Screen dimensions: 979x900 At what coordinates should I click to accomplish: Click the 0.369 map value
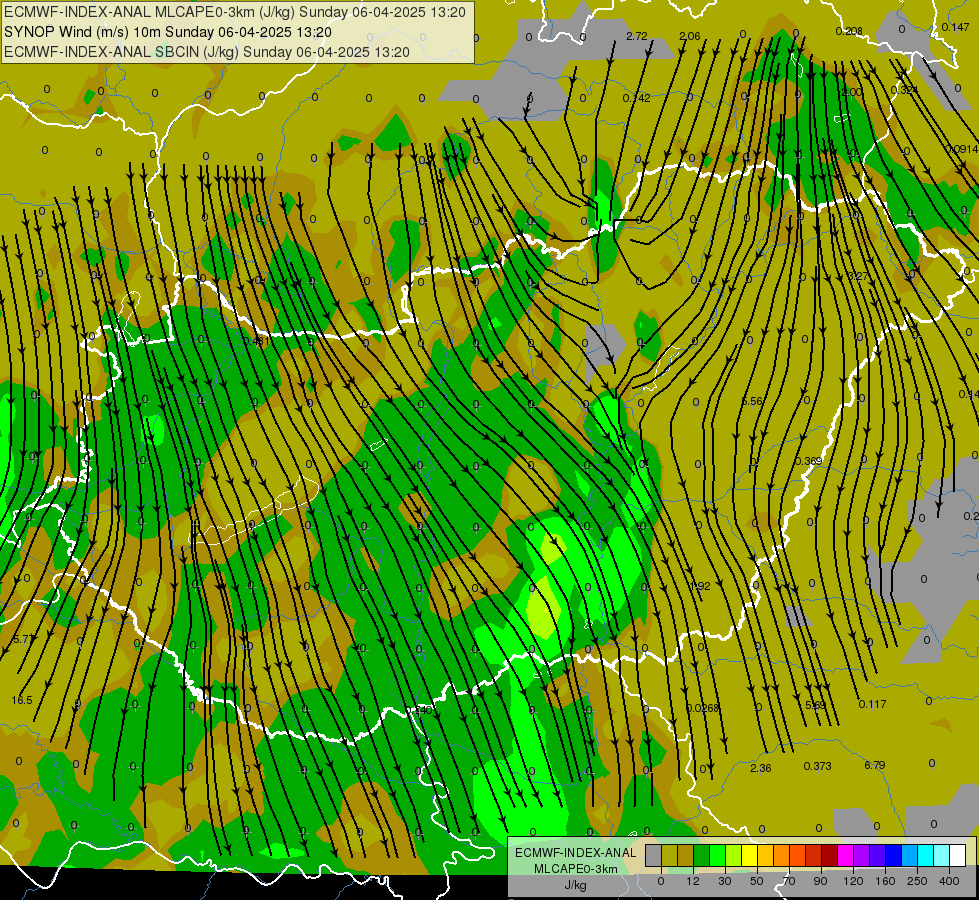click(x=809, y=461)
